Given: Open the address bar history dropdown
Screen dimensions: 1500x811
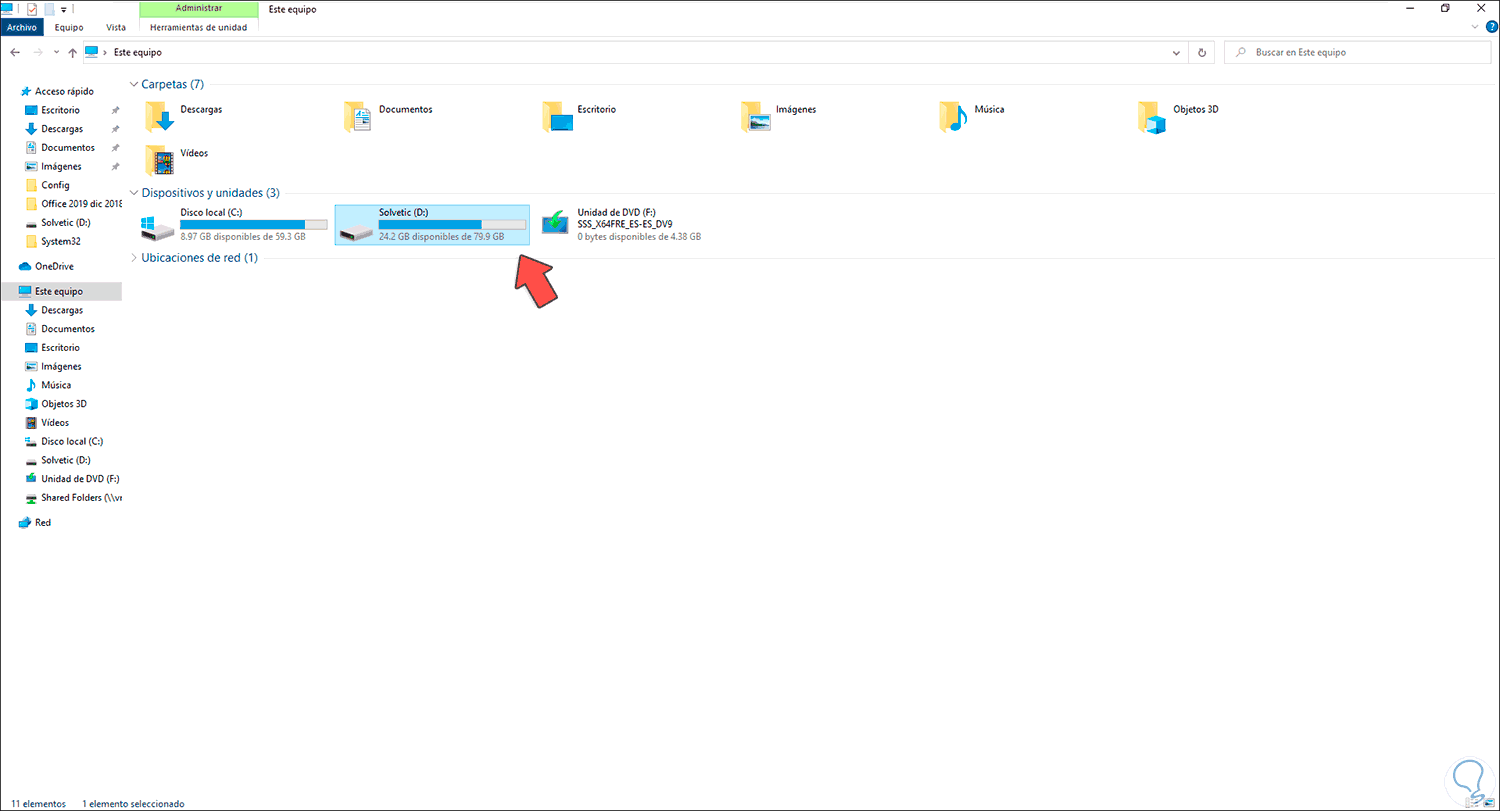Looking at the screenshot, I should coord(1176,52).
